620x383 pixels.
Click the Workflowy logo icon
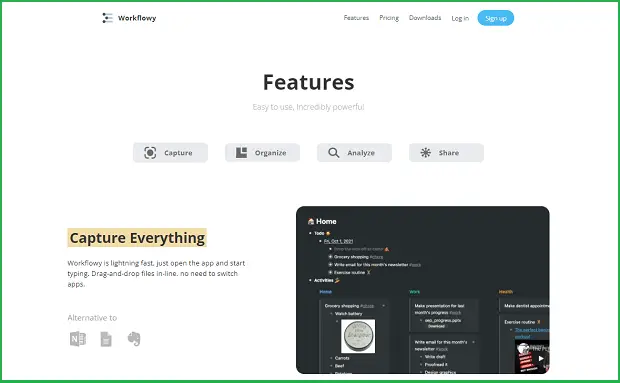pyautogui.click(x=108, y=18)
